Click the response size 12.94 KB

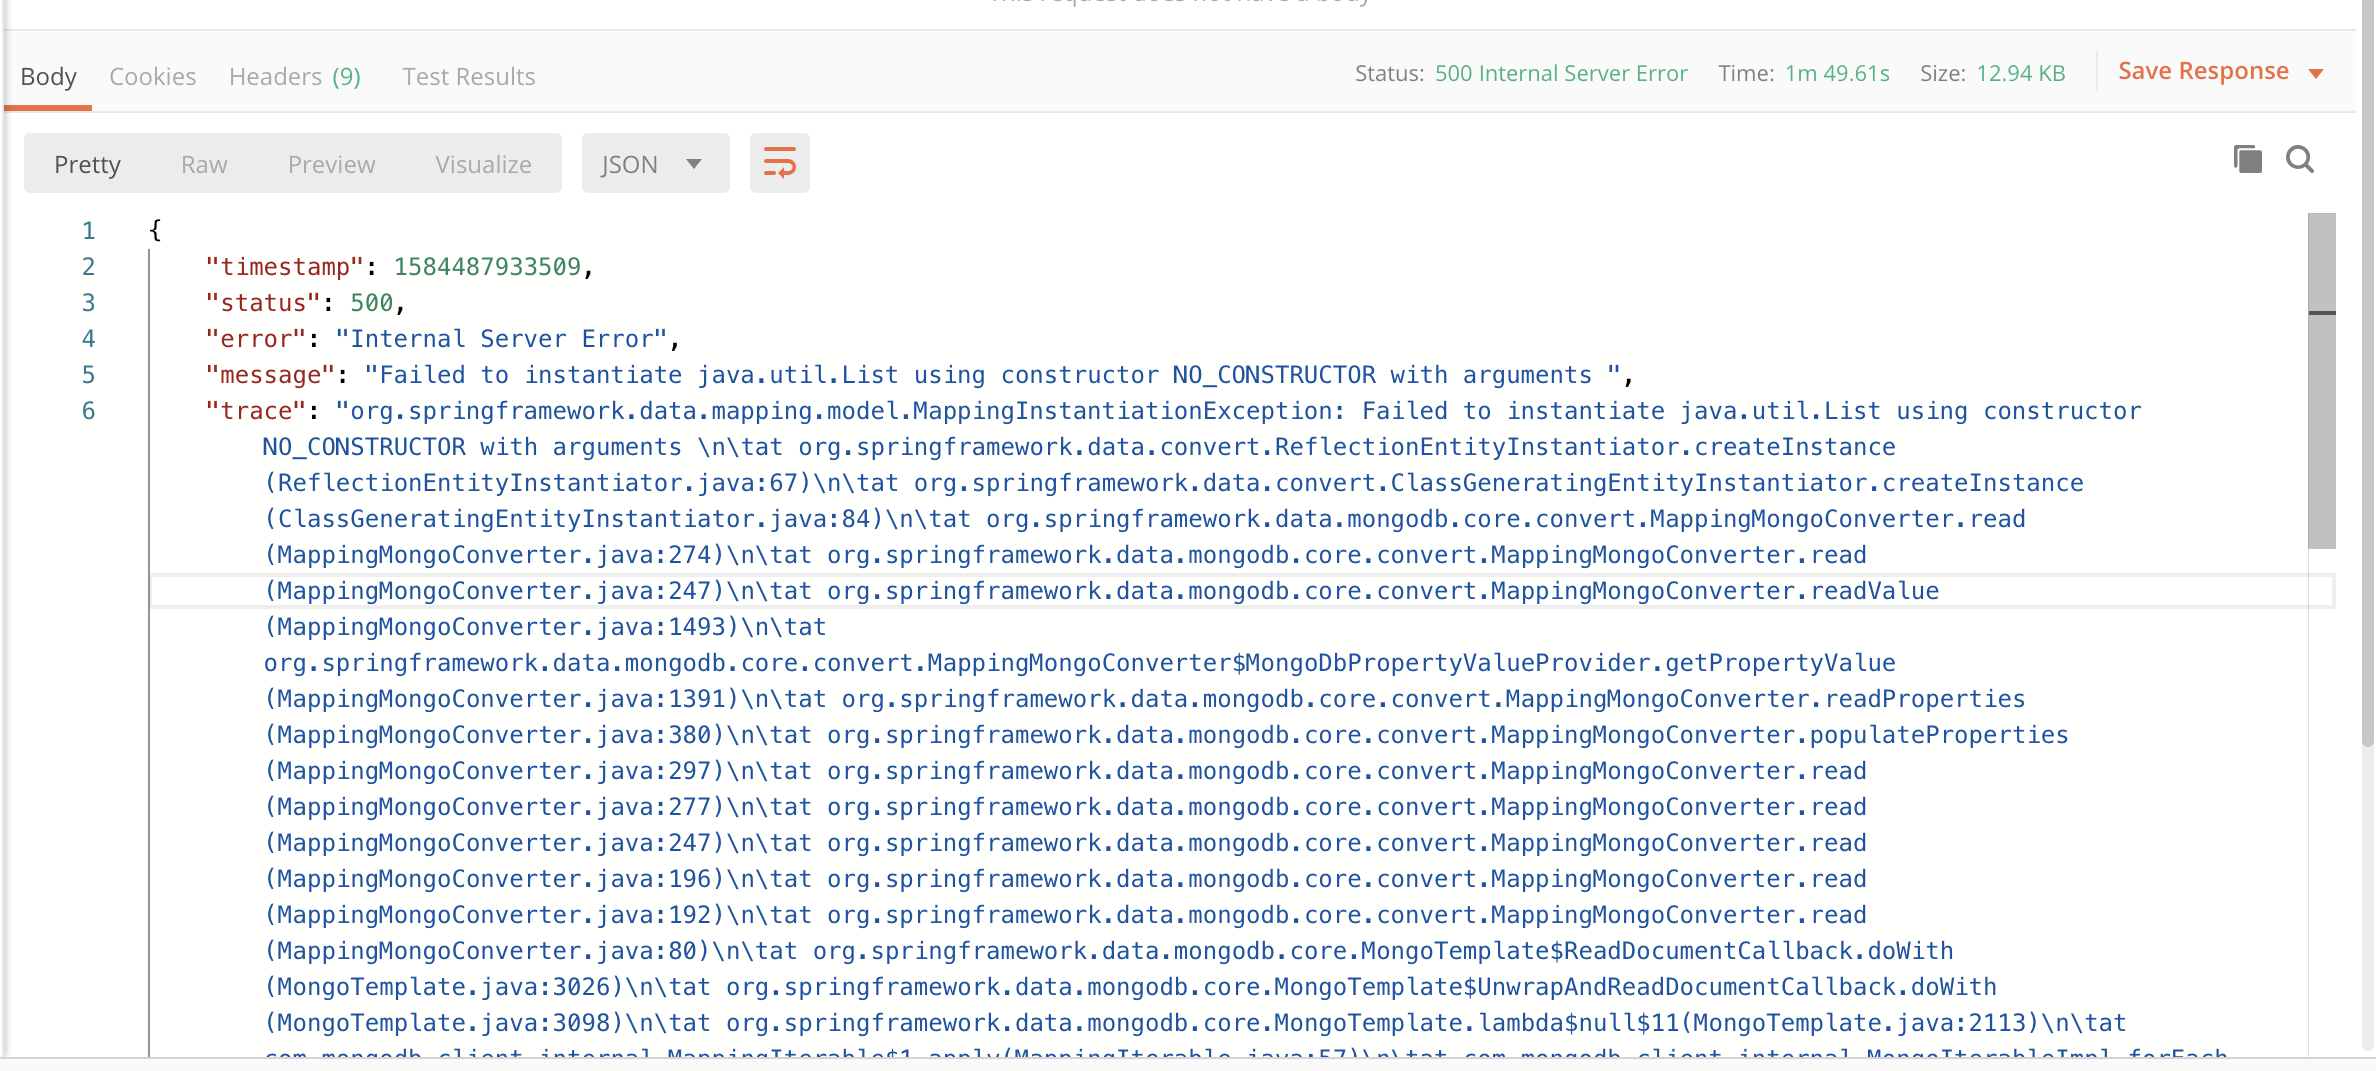pyautogui.click(x=2020, y=73)
